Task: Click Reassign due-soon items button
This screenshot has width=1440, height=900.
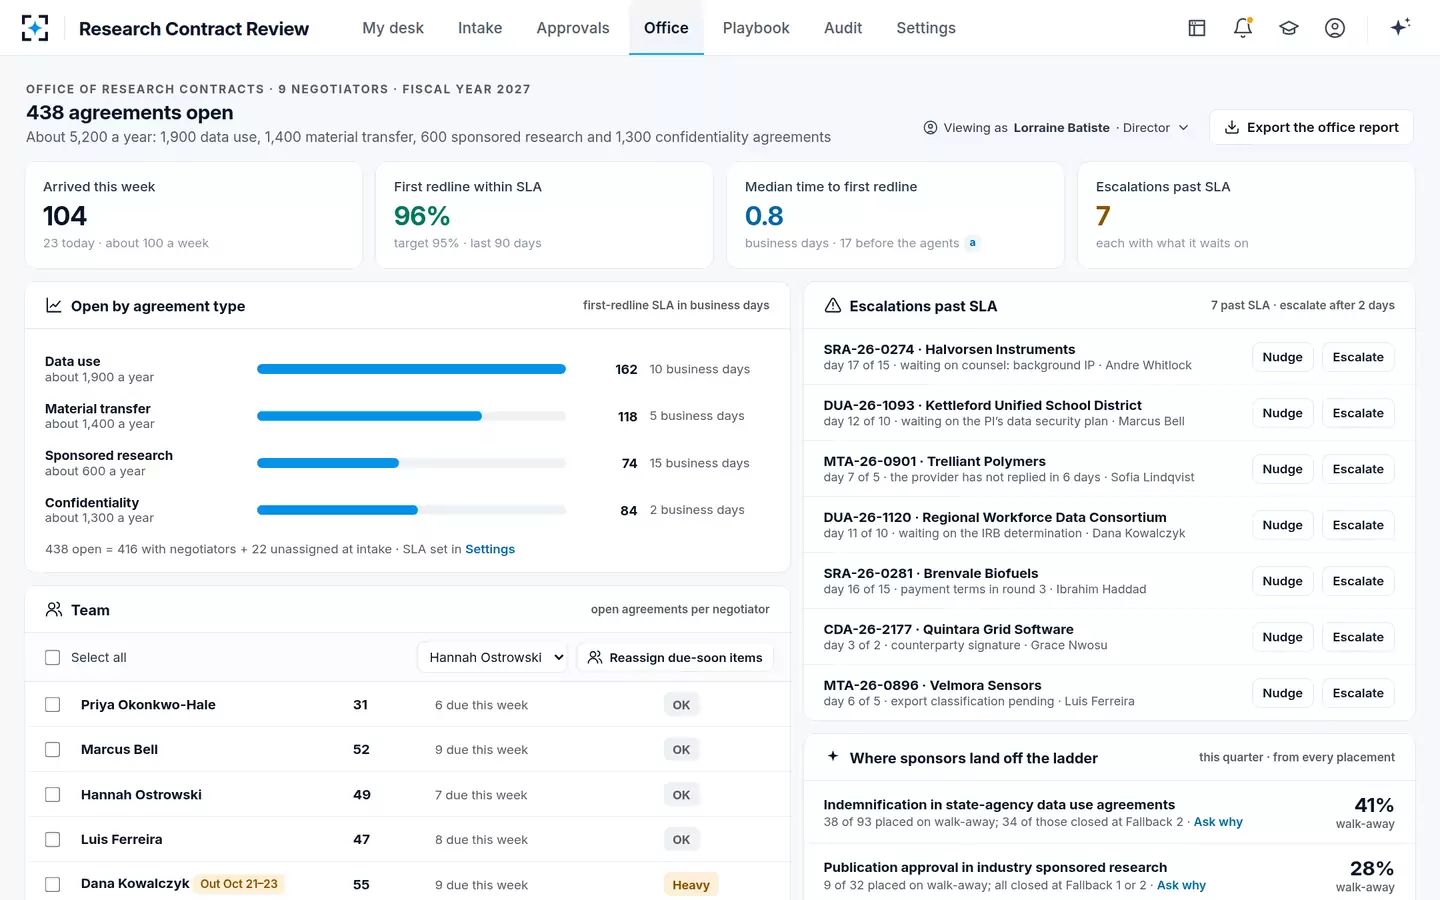Action: pos(675,658)
